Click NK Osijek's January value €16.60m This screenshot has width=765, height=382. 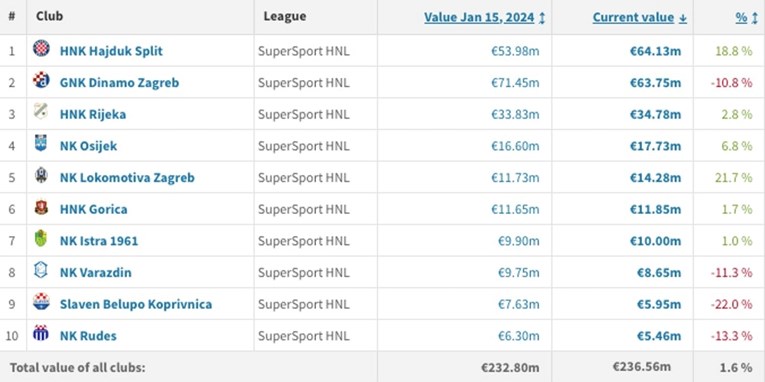(515, 146)
